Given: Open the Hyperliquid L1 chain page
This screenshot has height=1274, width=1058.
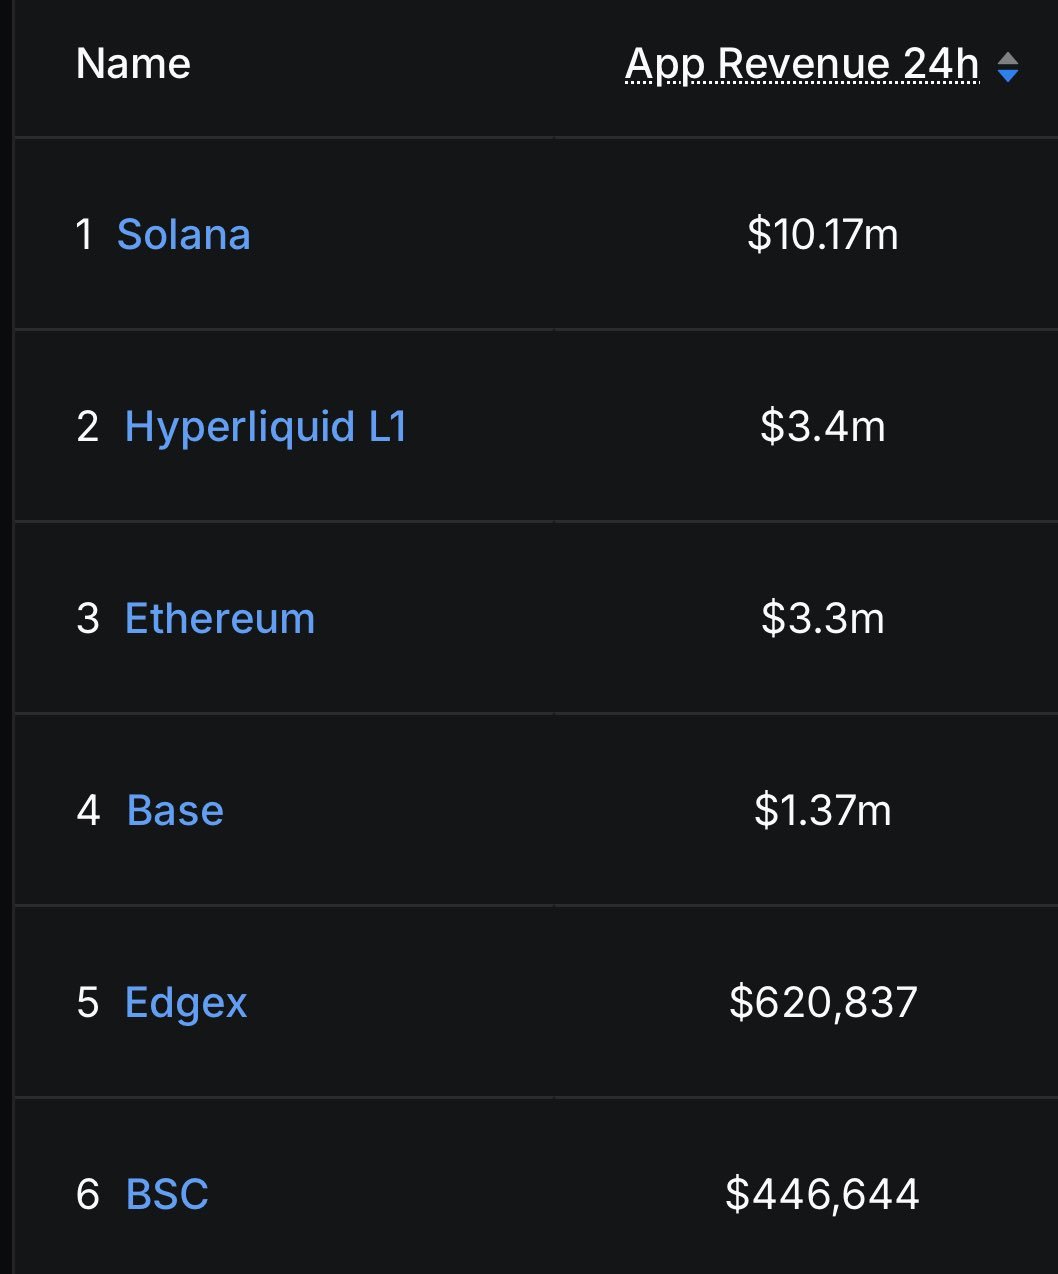Looking at the screenshot, I should (x=266, y=427).
